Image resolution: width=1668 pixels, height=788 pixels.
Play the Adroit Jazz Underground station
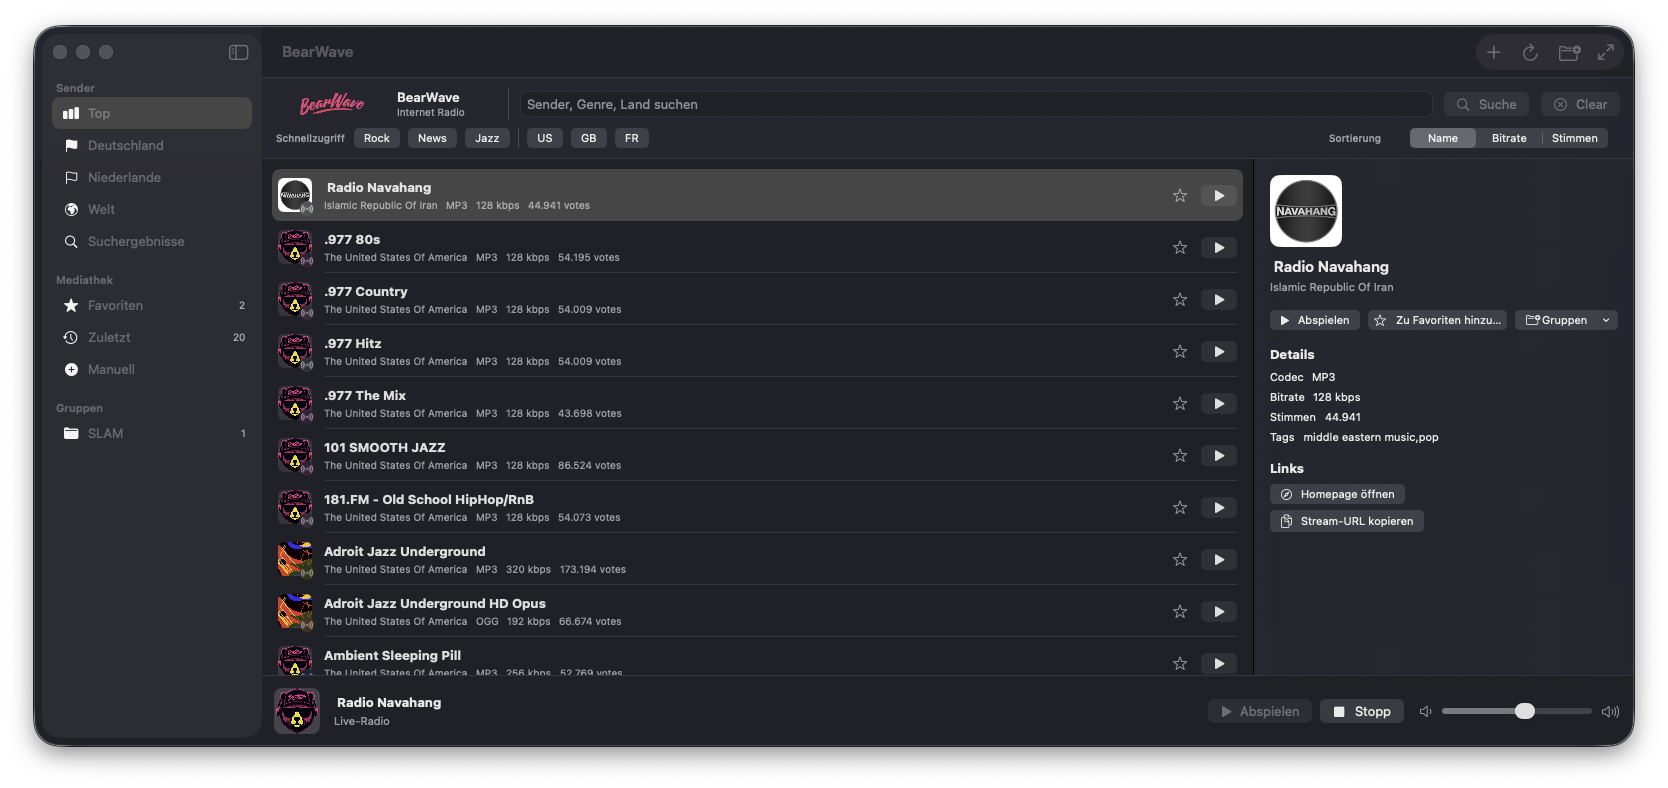point(1219,560)
